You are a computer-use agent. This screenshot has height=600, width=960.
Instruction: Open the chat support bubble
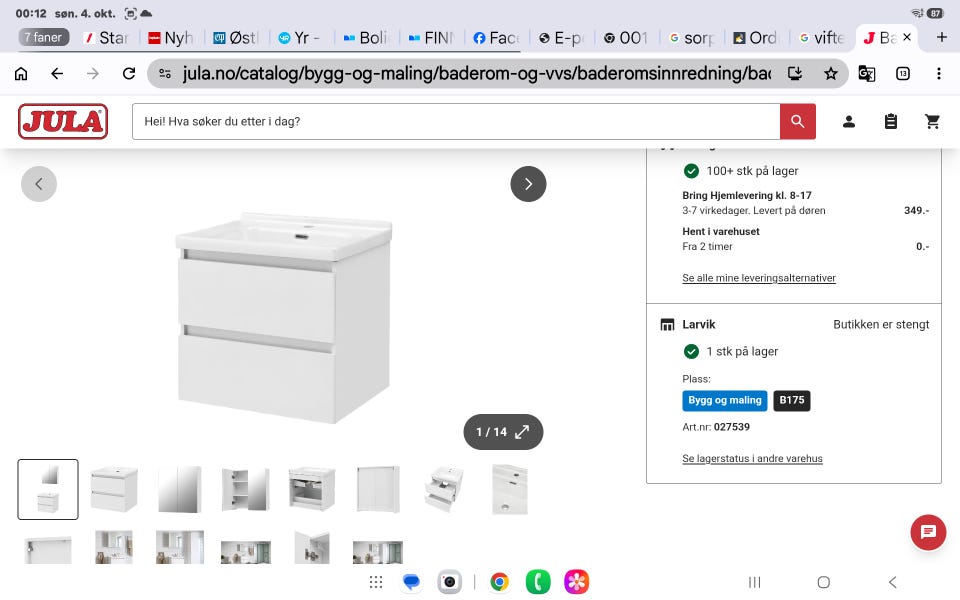pyautogui.click(x=928, y=531)
